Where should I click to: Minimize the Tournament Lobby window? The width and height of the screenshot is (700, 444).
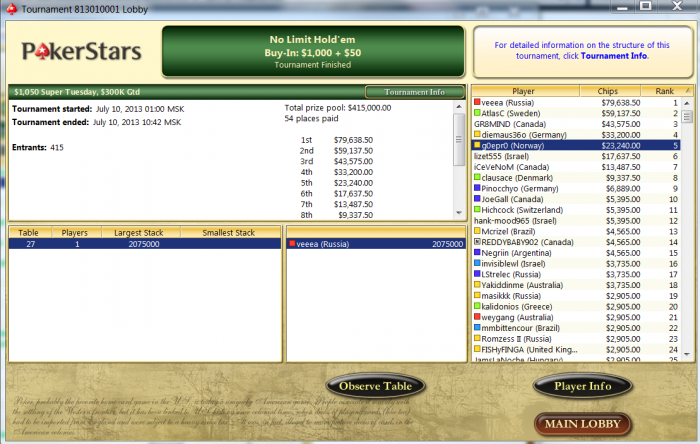click(x=622, y=6)
